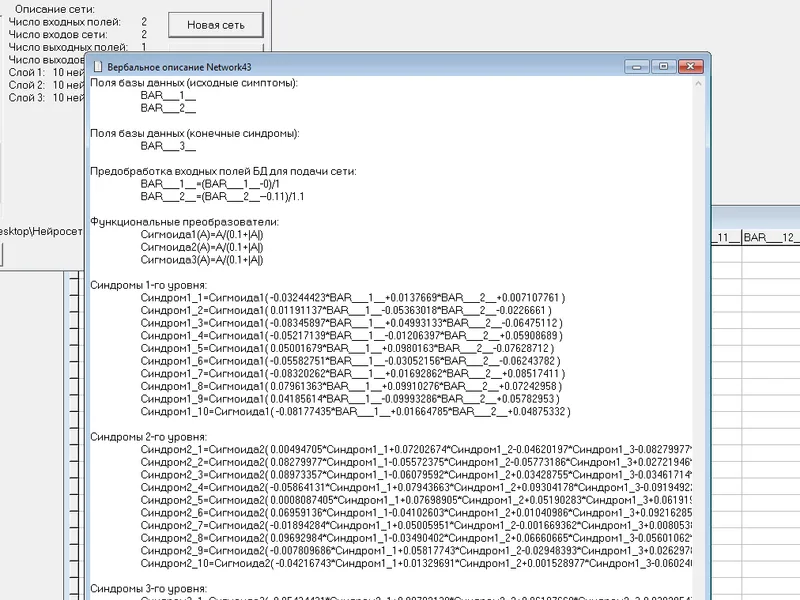This screenshot has height=600, width=800.
Task: Click the Синдром2_1 formula line
Action: [416, 449]
